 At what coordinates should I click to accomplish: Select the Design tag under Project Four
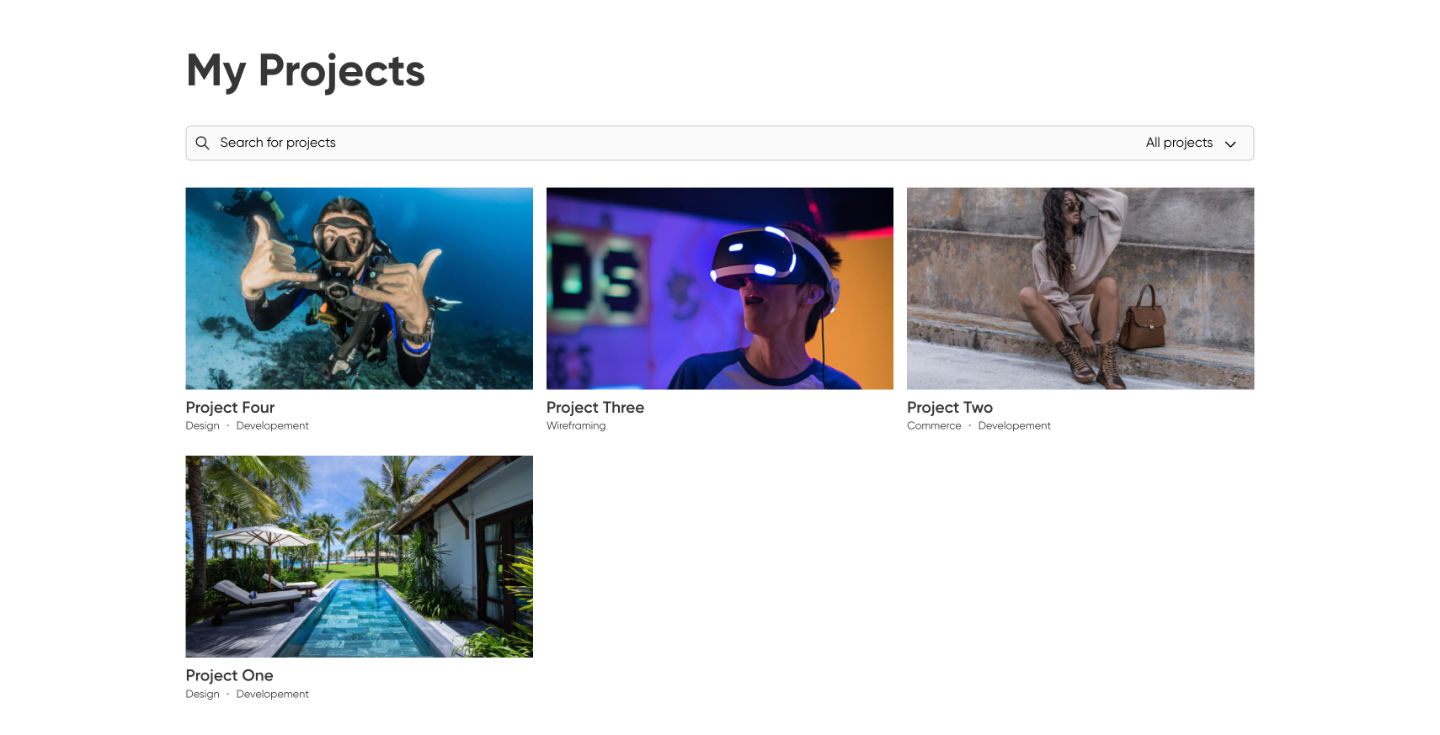[x=202, y=426]
